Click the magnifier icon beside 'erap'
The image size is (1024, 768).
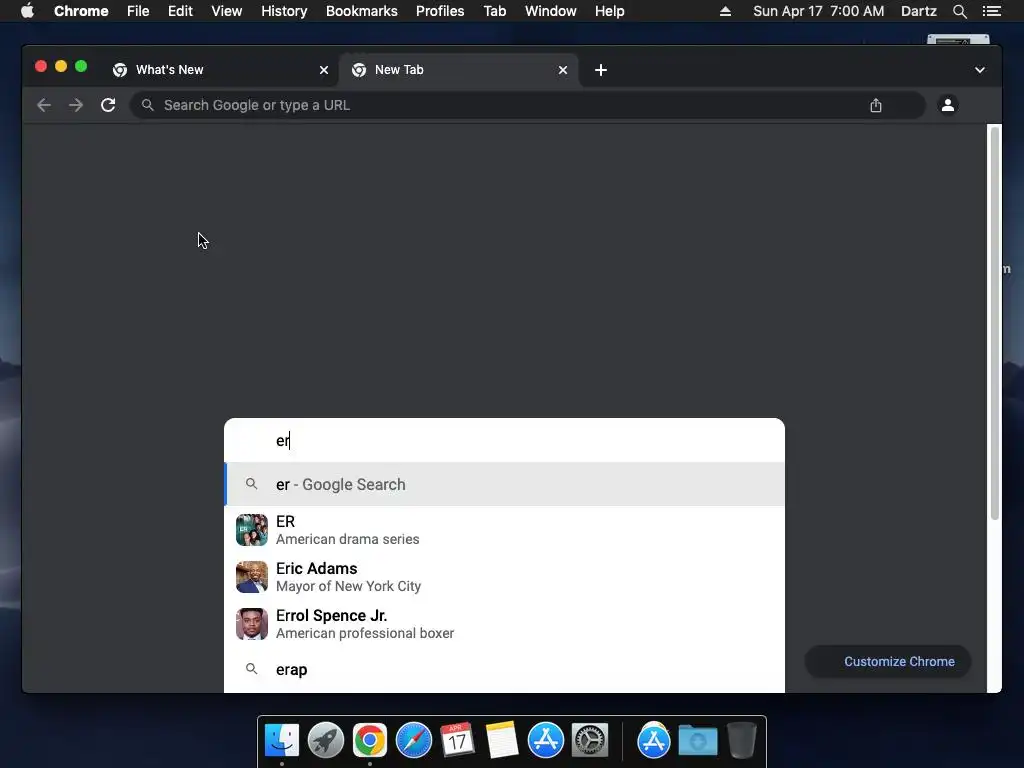251,669
